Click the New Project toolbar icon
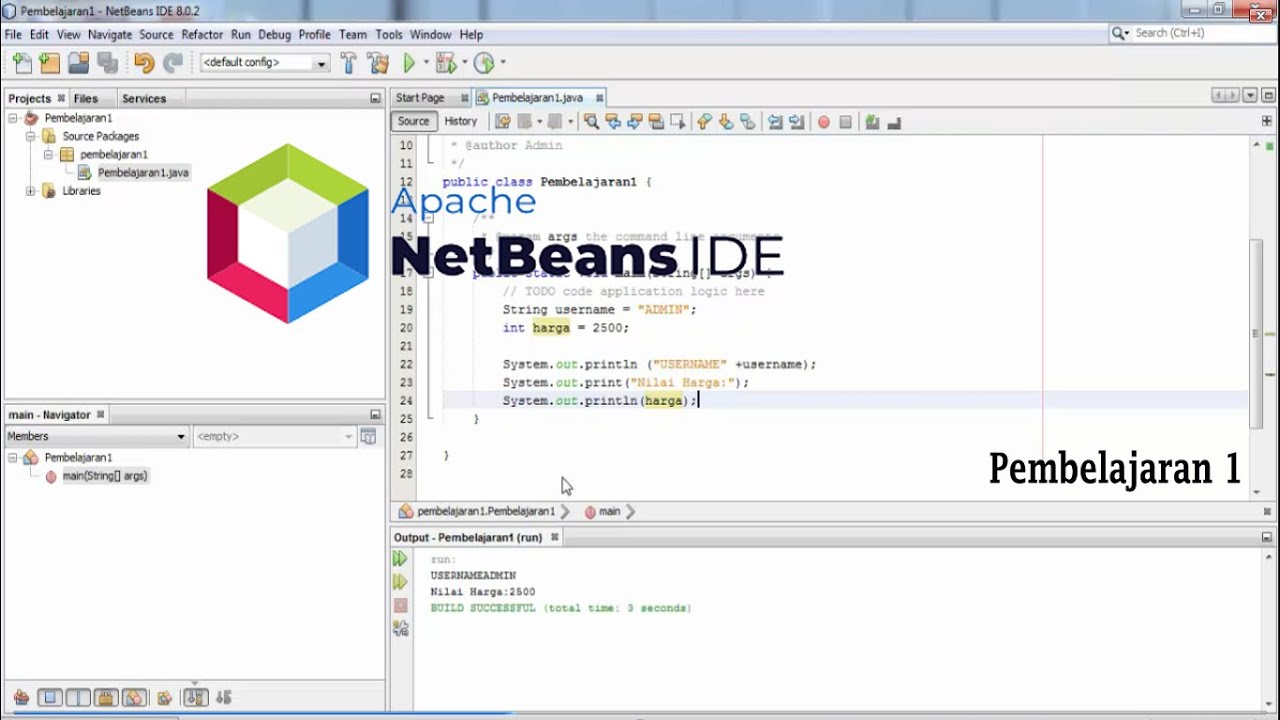 point(50,64)
